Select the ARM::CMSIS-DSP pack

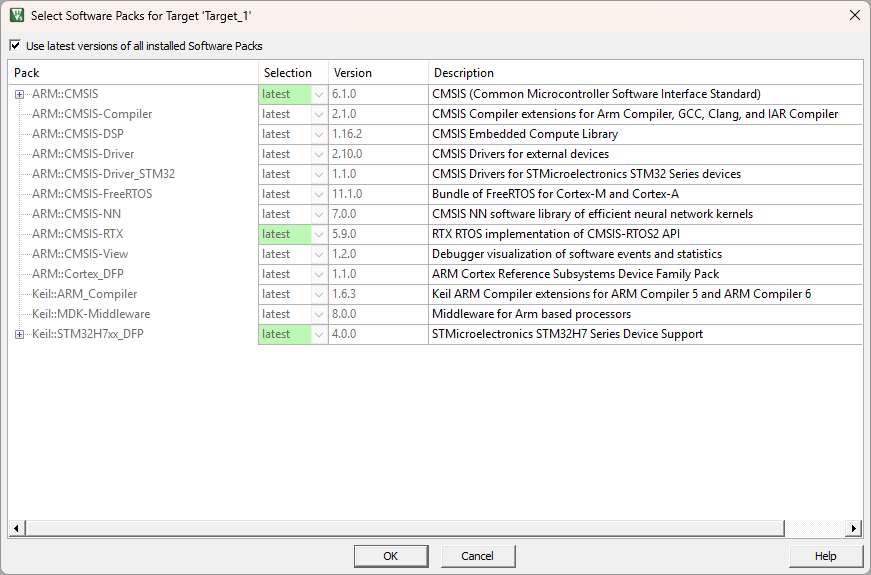click(78, 134)
